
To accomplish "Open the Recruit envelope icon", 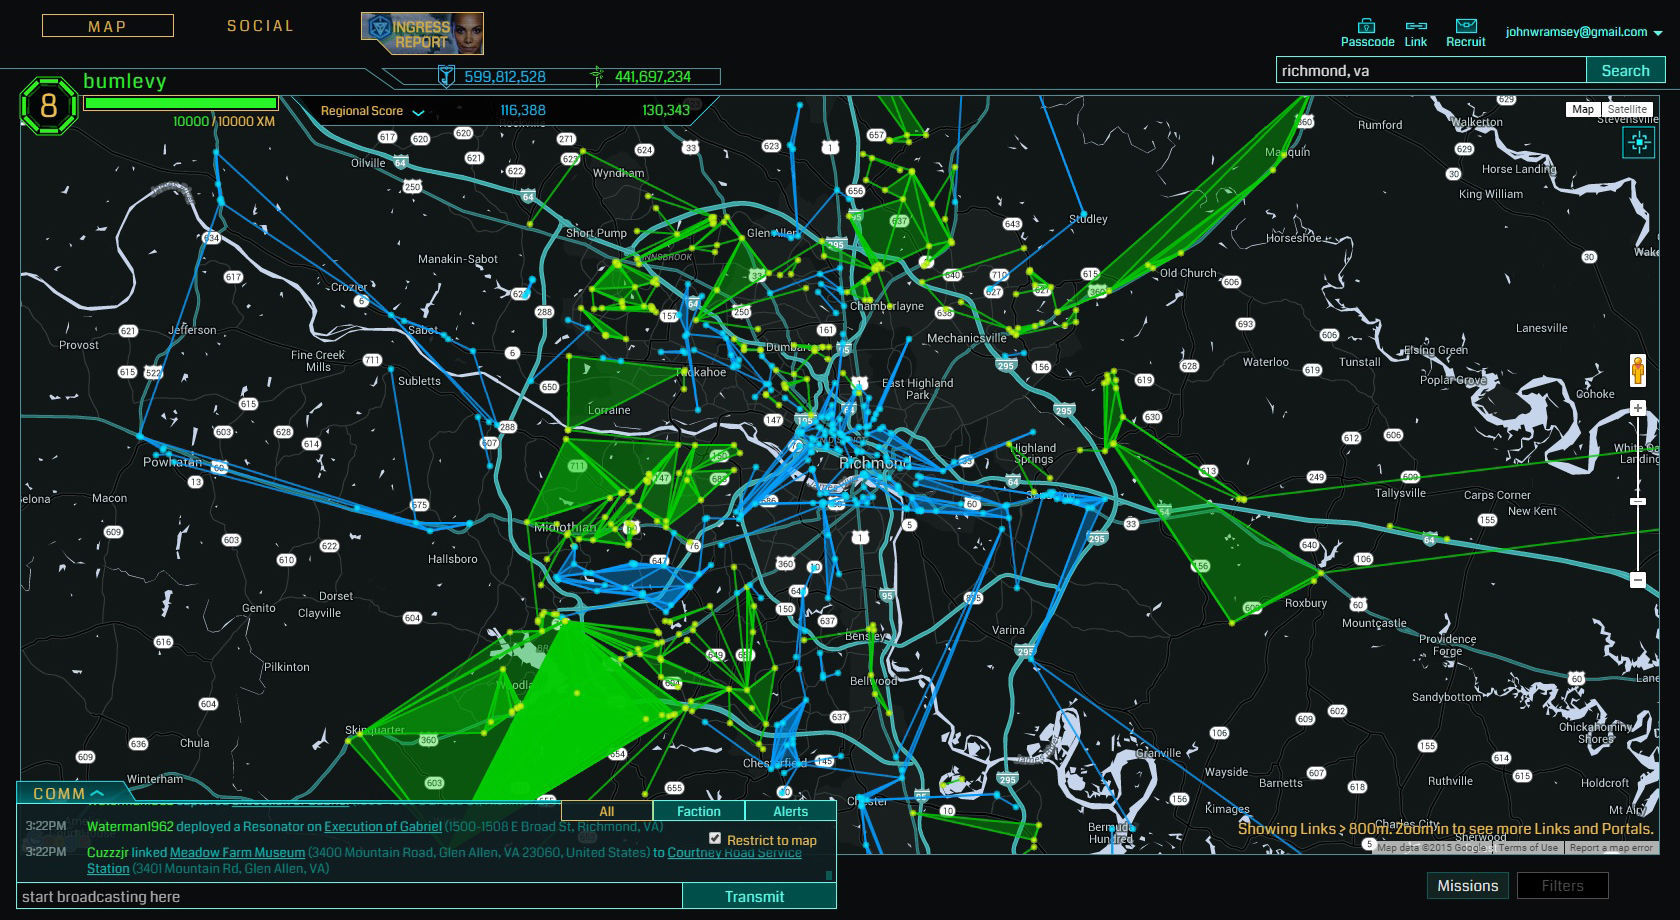I will (1466, 26).
